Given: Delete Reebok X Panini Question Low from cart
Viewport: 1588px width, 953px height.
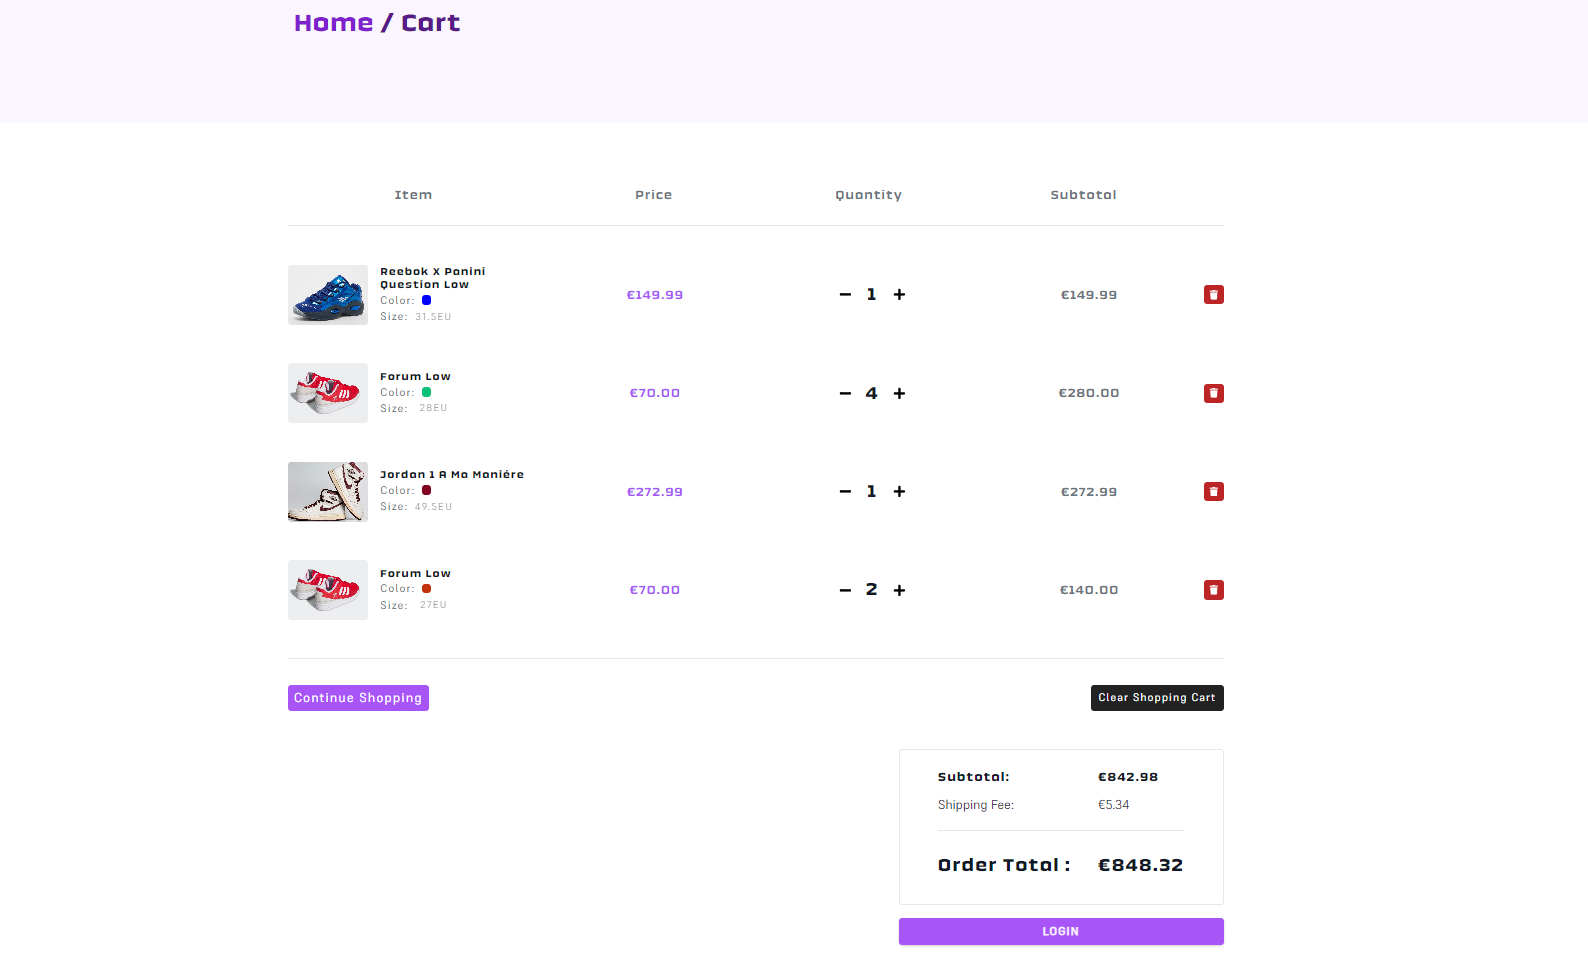Looking at the screenshot, I should pos(1213,295).
